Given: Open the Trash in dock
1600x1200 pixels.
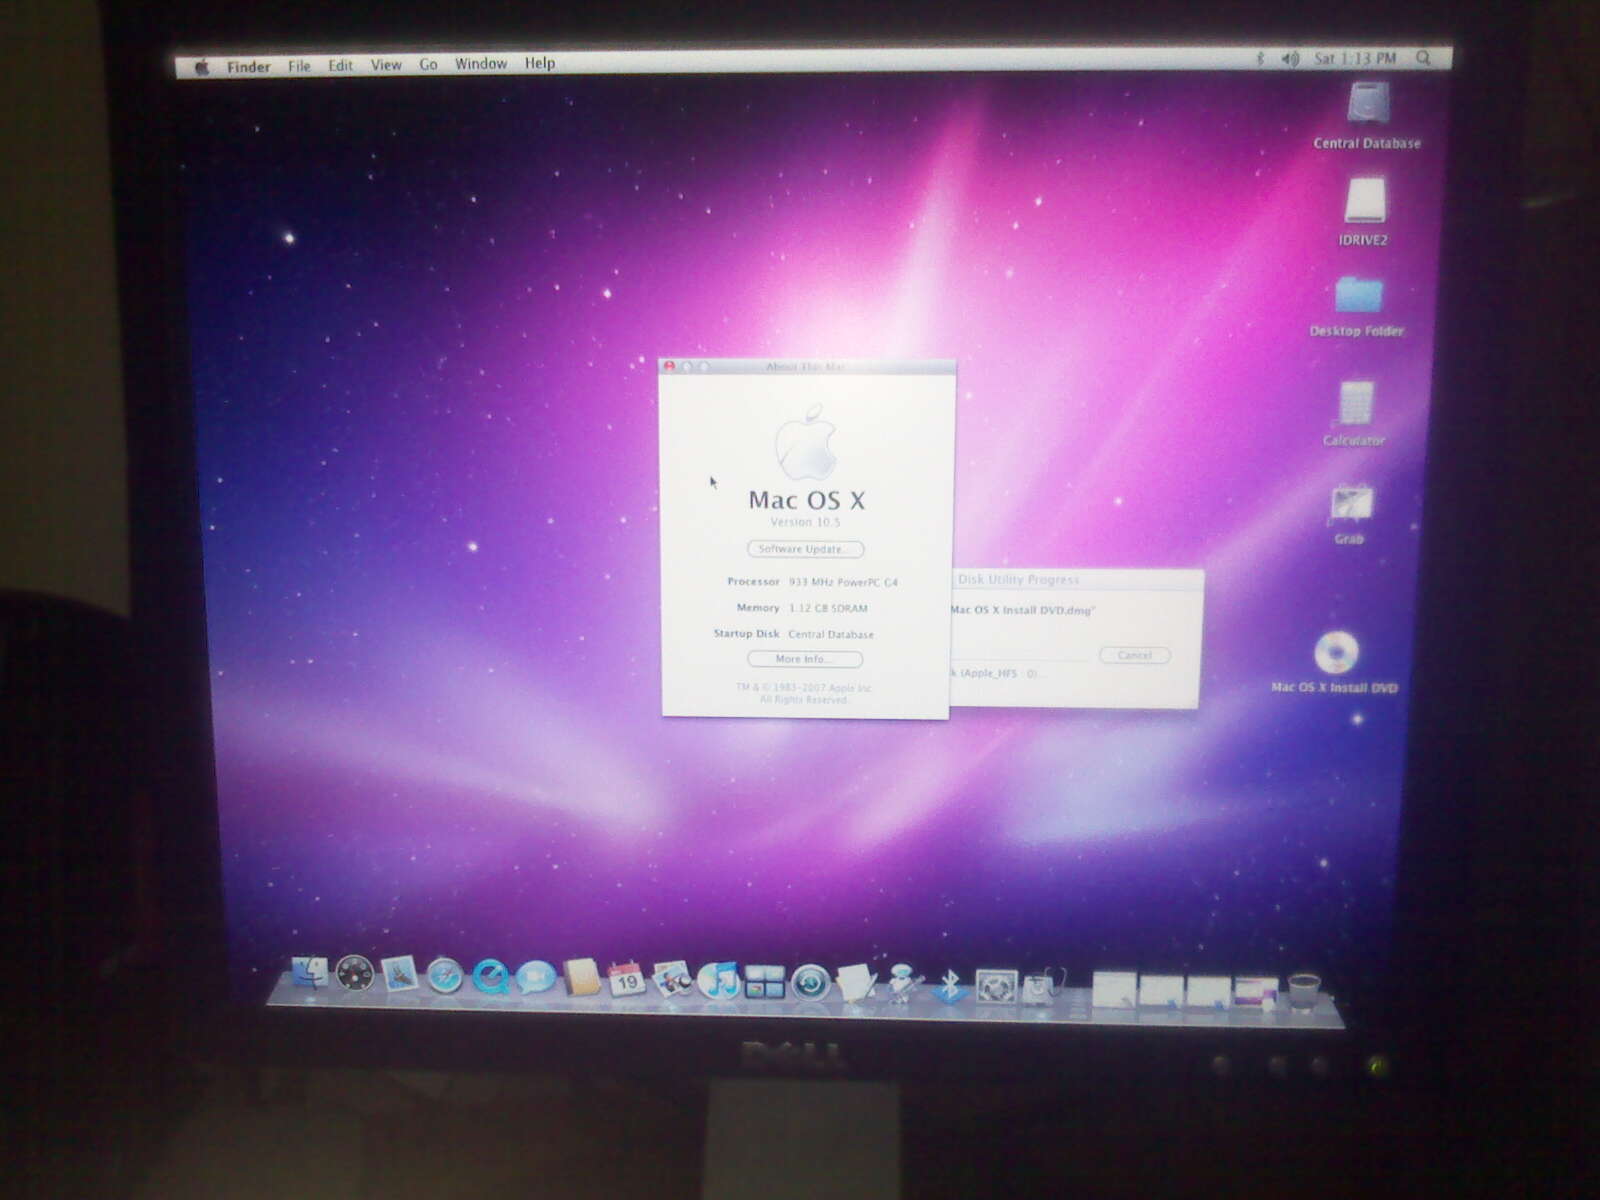Looking at the screenshot, I should [x=1303, y=991].
